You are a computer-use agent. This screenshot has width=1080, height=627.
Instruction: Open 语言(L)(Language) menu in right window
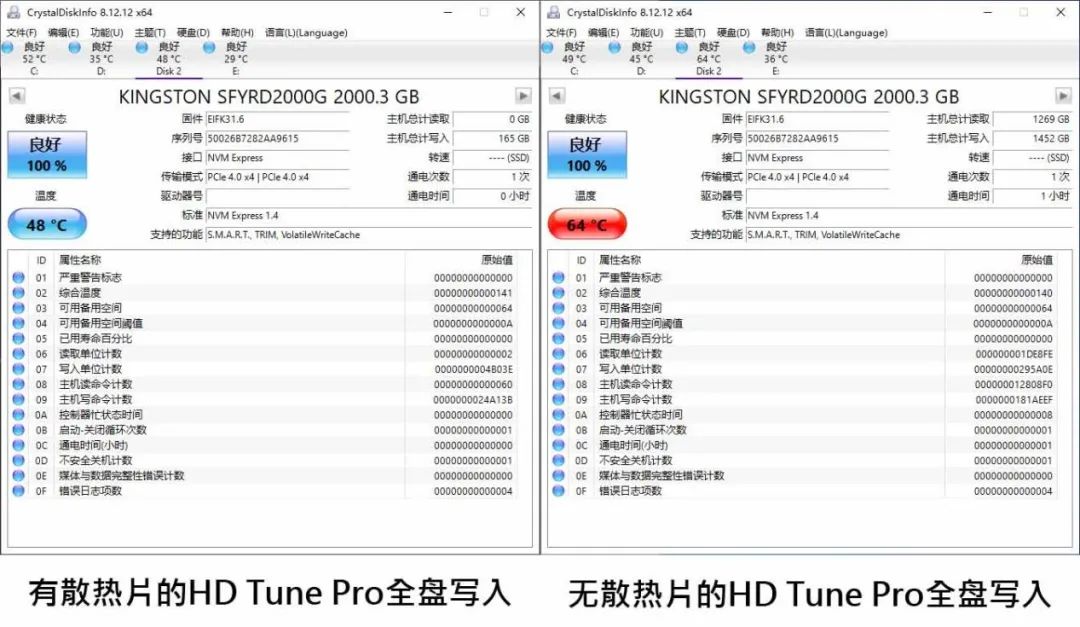tap(846, 32)
